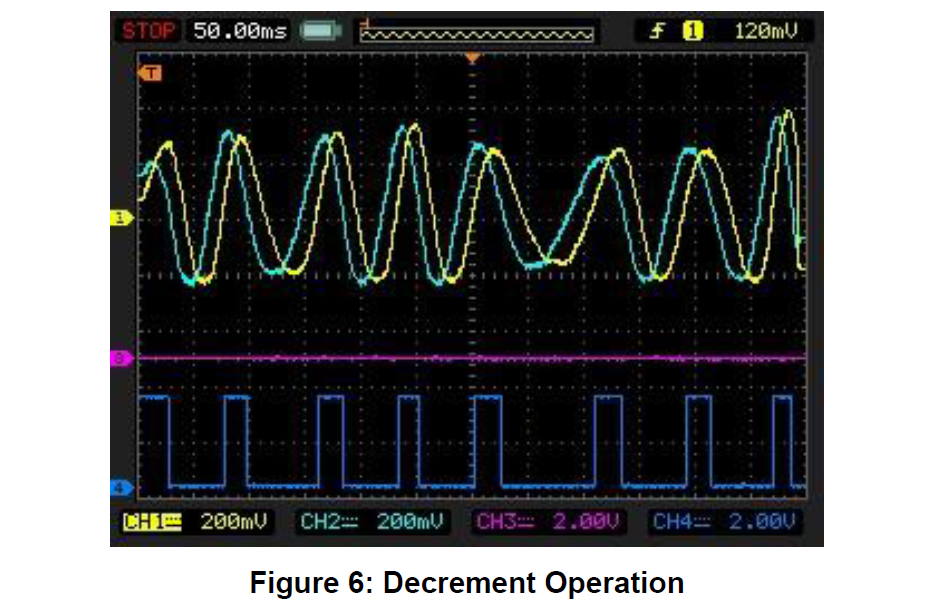Click the waveform memory overview bar
Screen dimensions: 931x613
point(476,33)
